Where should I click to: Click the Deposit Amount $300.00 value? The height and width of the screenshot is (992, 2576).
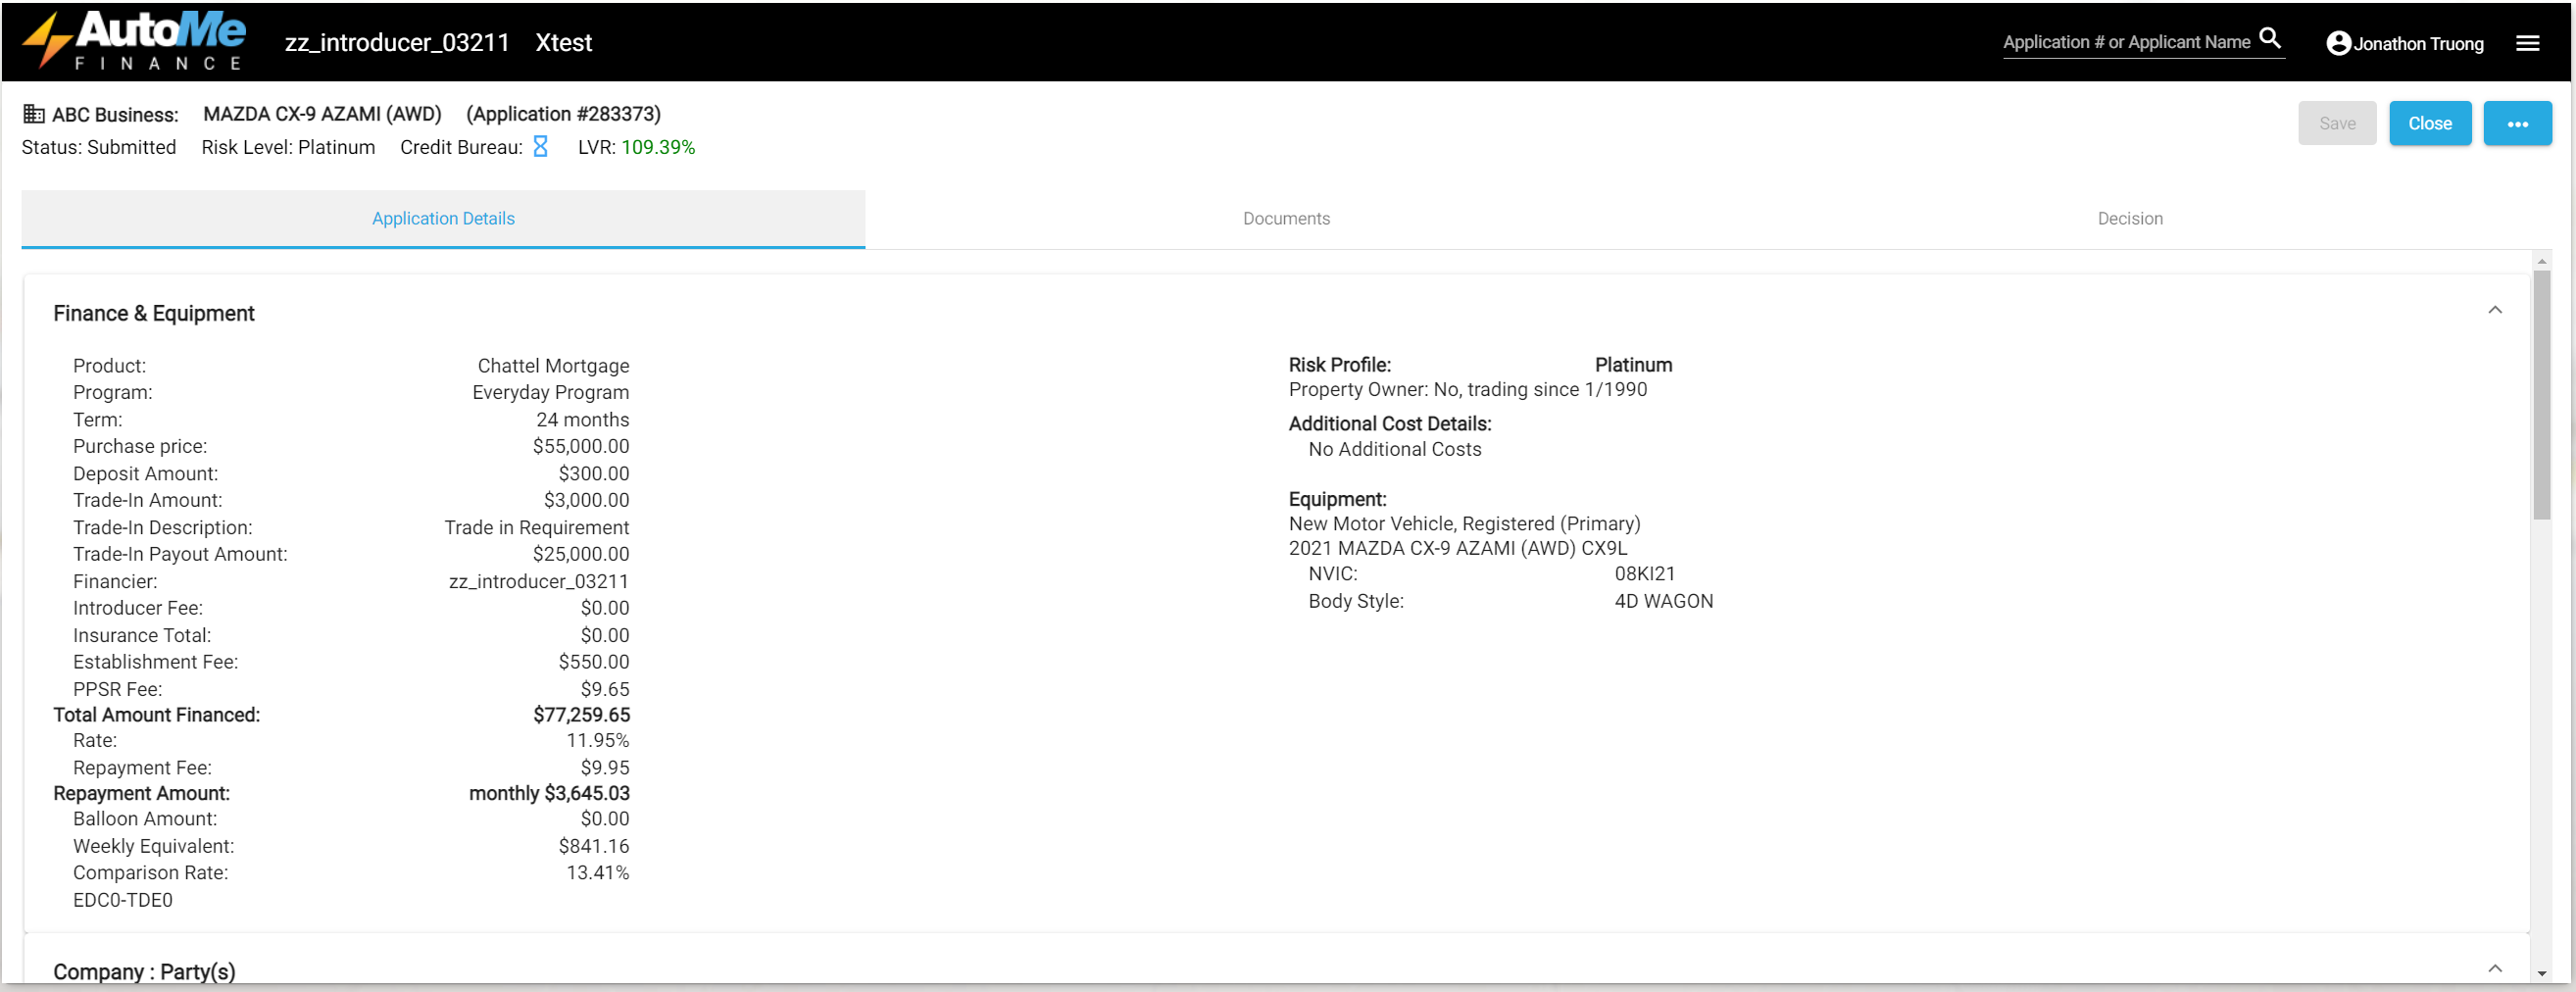(593, 474)
